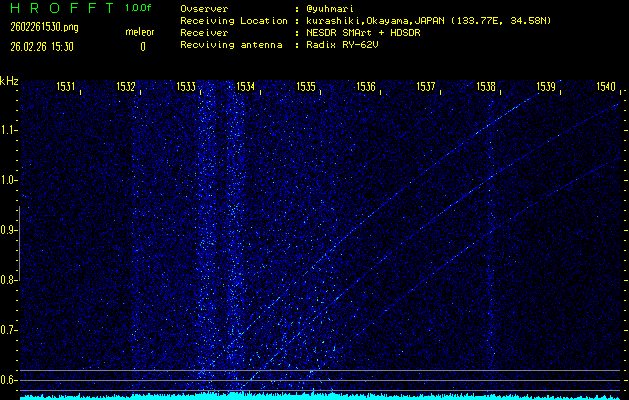Click the 1.0 frequency axis label
The image size is (629, 400).
coord(9,180)
